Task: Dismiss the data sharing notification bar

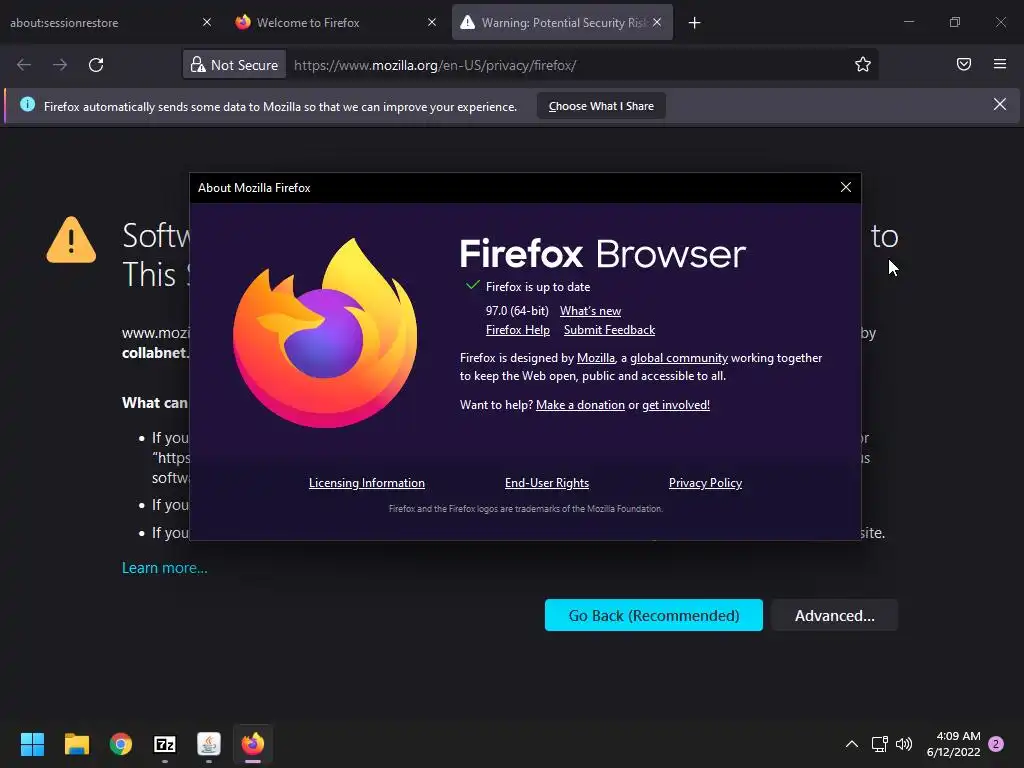Action: point(1000,104)
